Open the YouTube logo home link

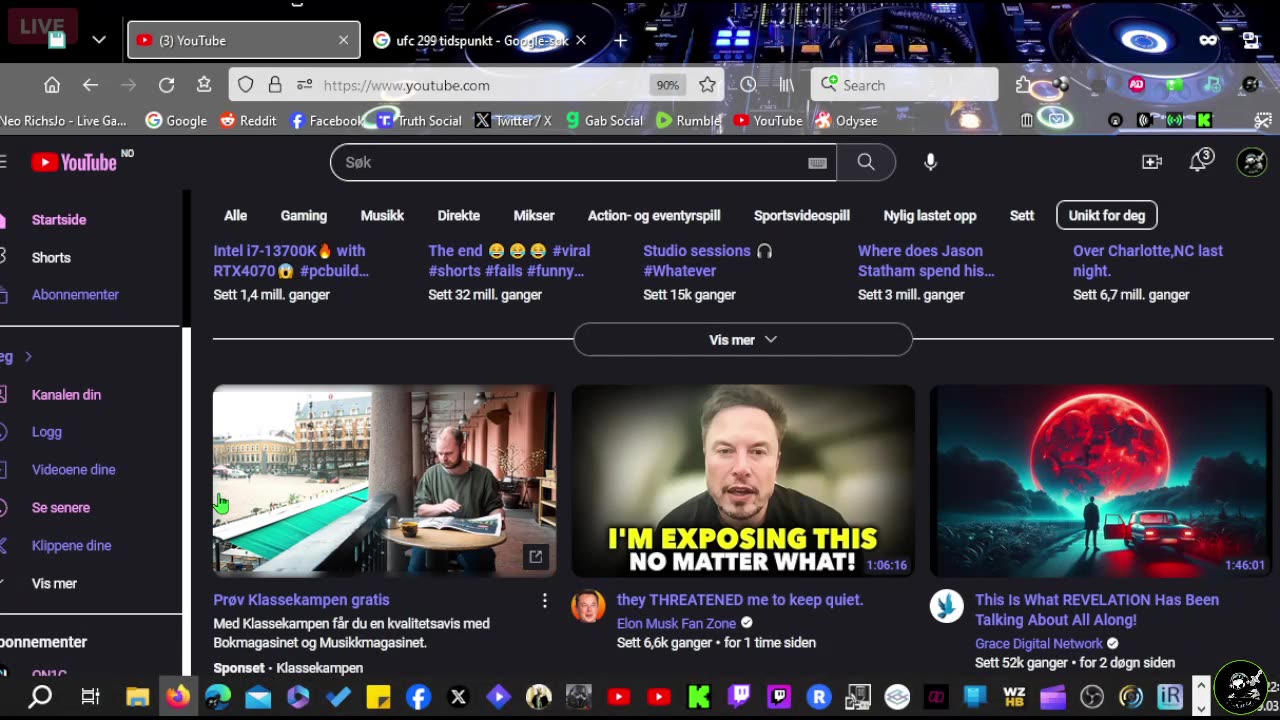[x=75, y=162]
